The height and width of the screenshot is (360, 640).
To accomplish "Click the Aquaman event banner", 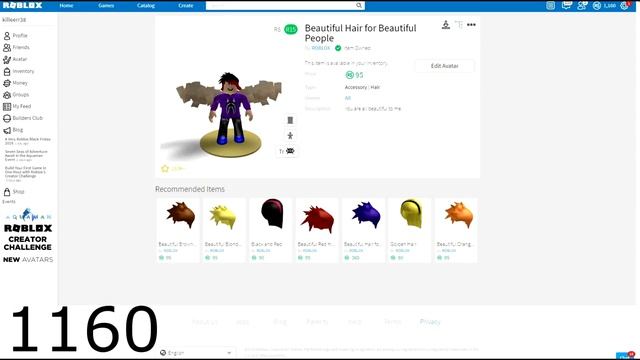I will (28, 215).
